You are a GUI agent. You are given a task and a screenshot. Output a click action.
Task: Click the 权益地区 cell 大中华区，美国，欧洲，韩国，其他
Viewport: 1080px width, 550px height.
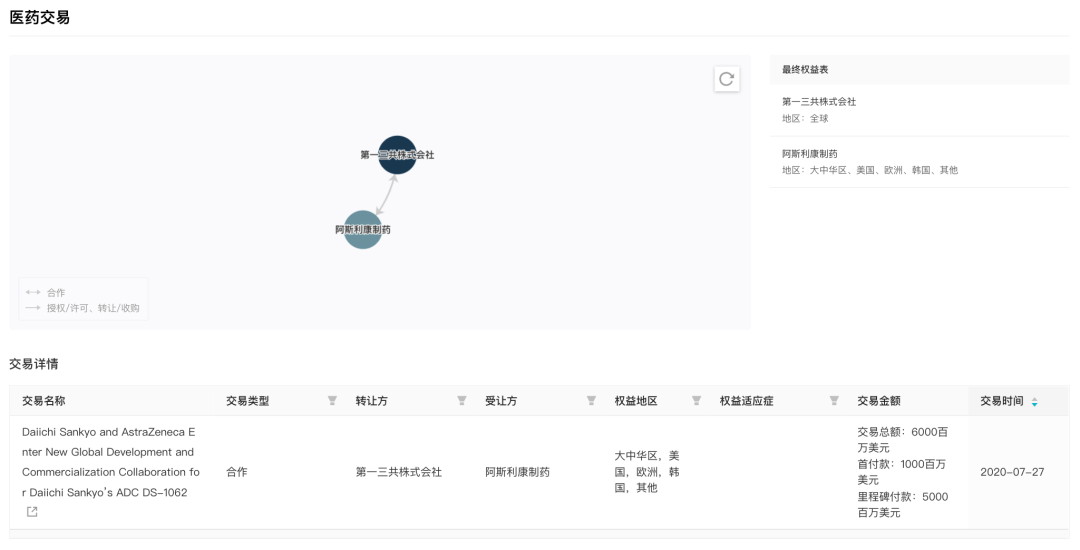tap(647, 472)
